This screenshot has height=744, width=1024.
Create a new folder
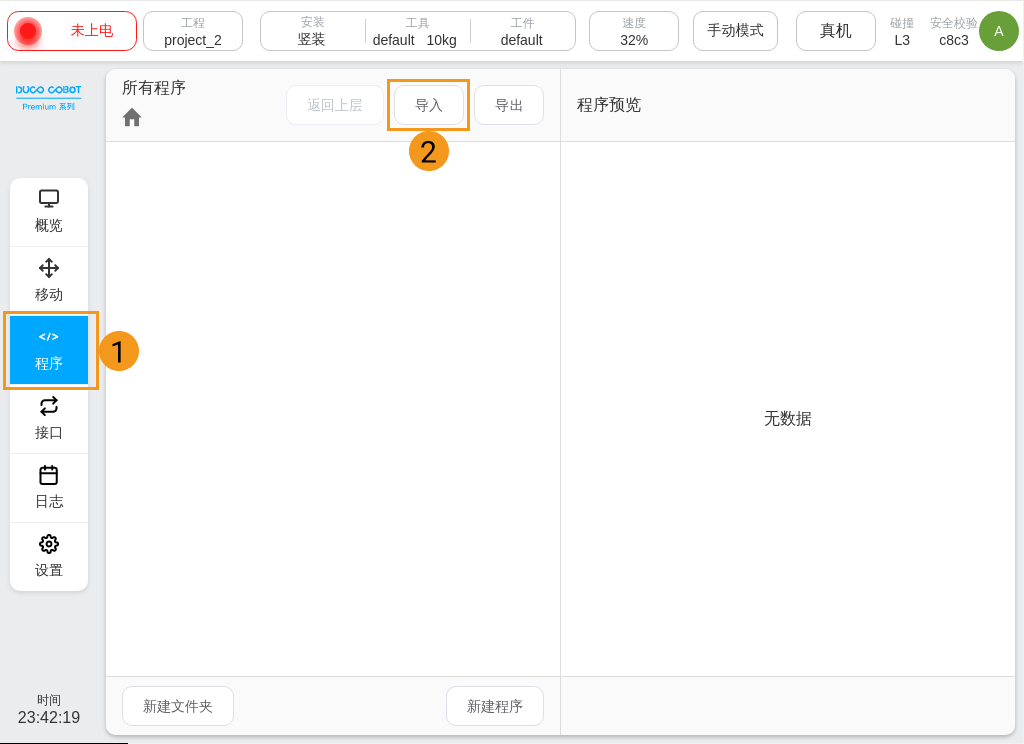pyautogui.click(x=178, y=706)
